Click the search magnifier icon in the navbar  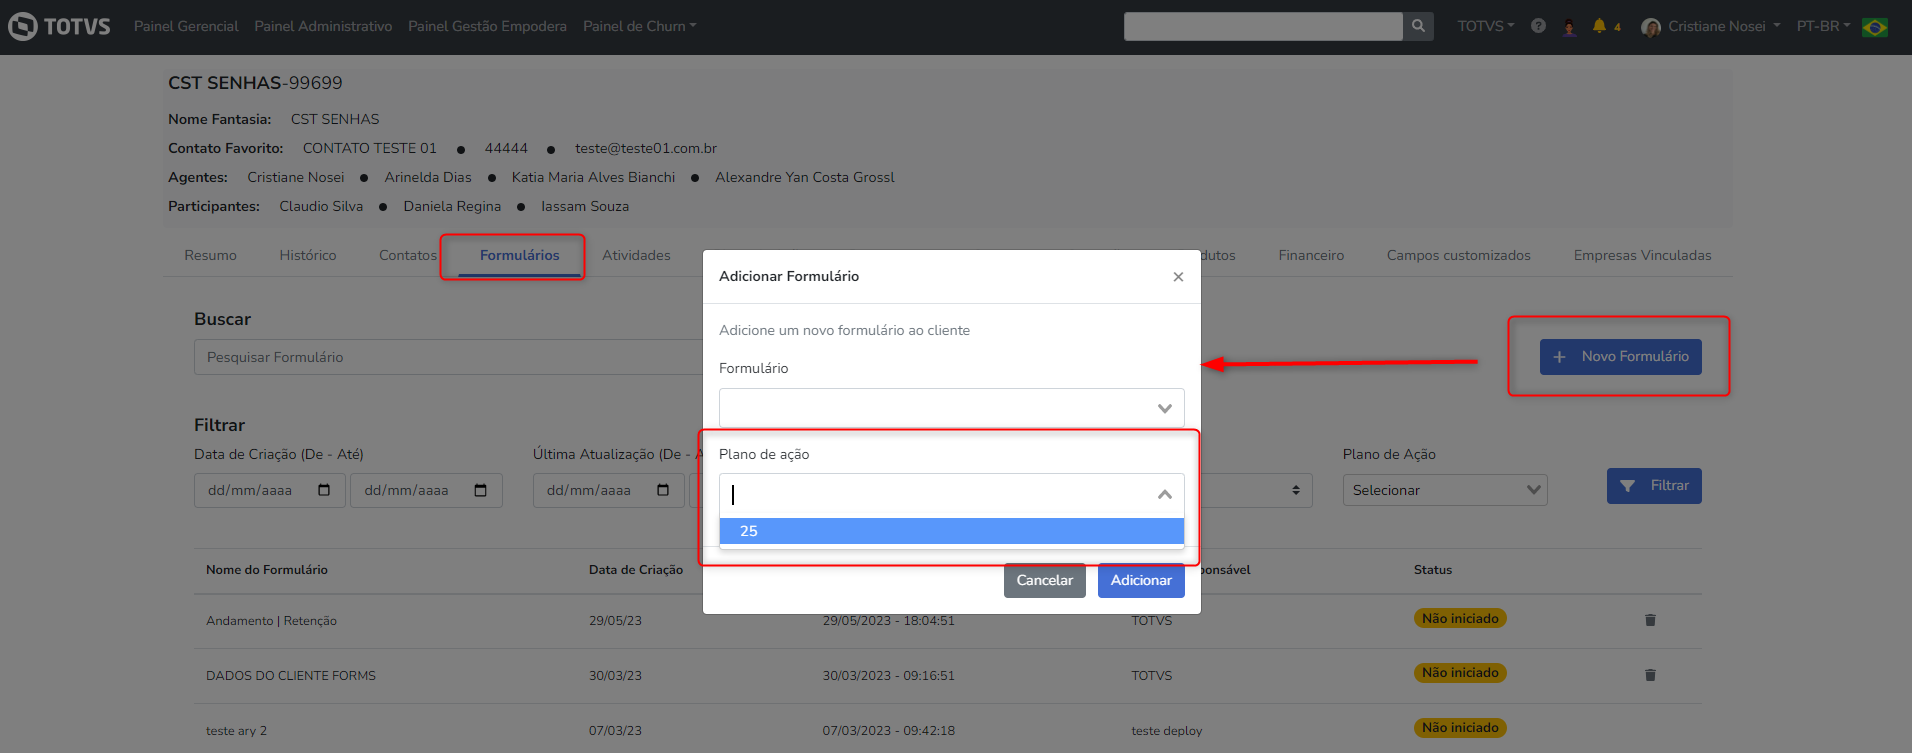[x=1418, y=26]
